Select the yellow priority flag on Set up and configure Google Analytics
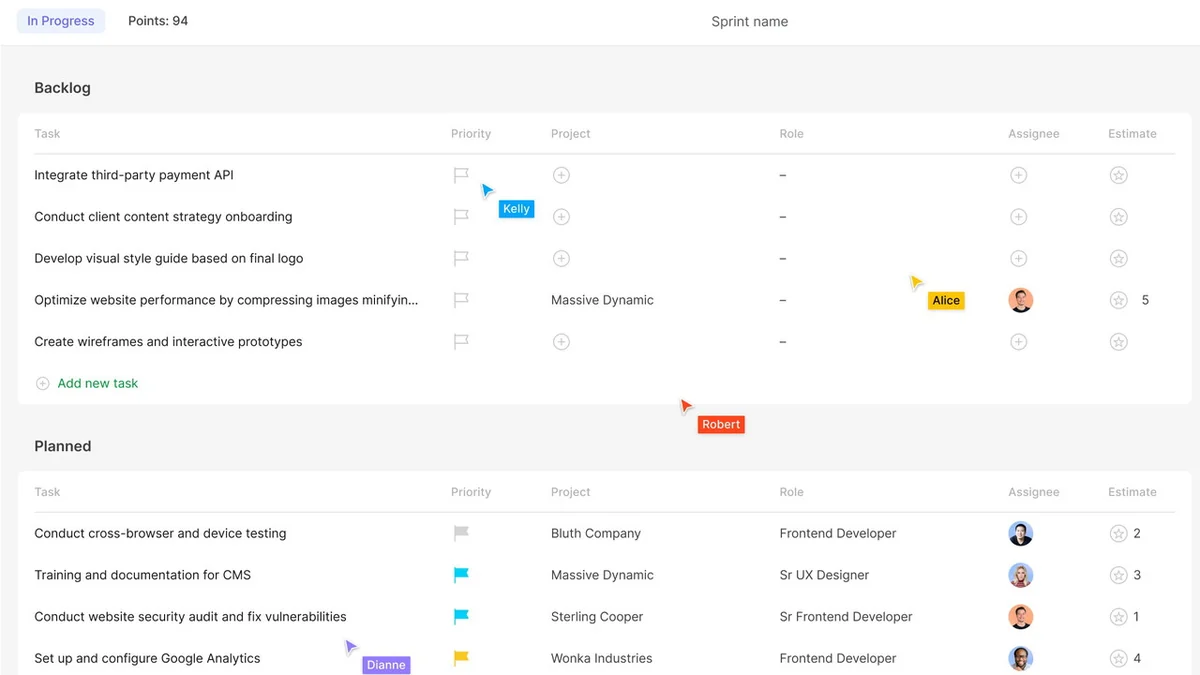This screenshot has width=1200, height=675. tap(461, 658)
